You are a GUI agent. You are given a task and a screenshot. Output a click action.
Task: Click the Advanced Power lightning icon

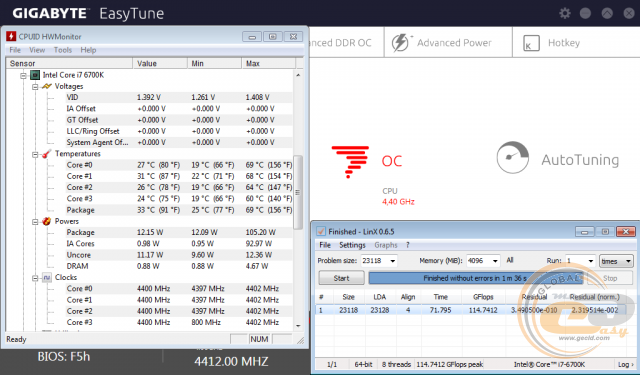coord(400,42)
